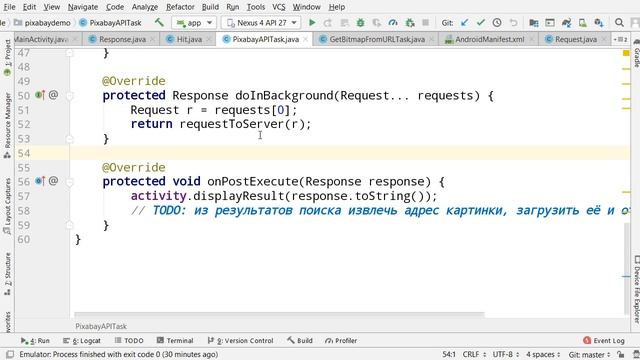Screen dimensions: 640x360
Task: Click fold end marker on line 53
Action: pyautogui.click(x=69, y=139)
